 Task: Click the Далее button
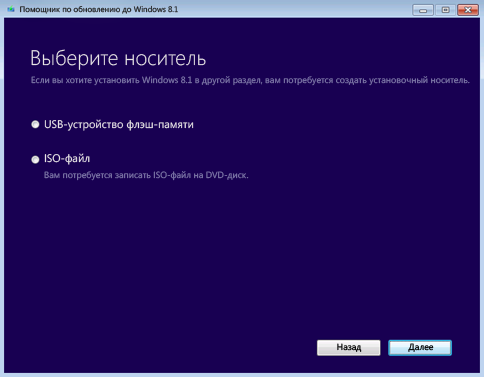[420, 348]
